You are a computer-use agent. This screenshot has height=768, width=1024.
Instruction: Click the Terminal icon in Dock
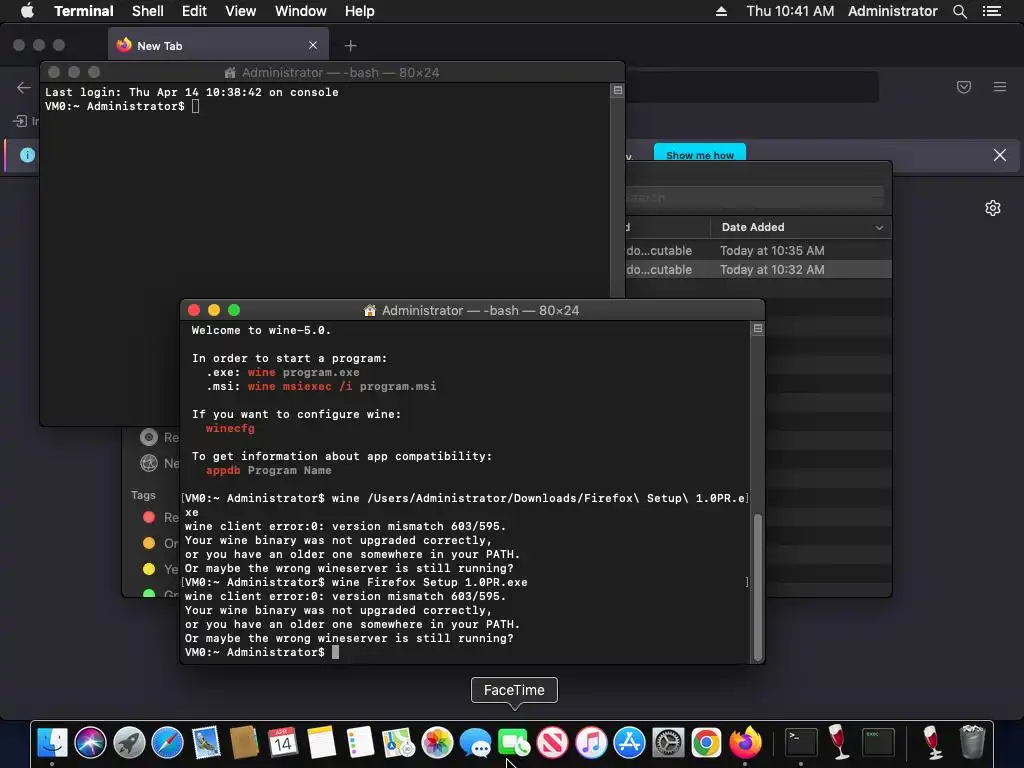point(801,743)
